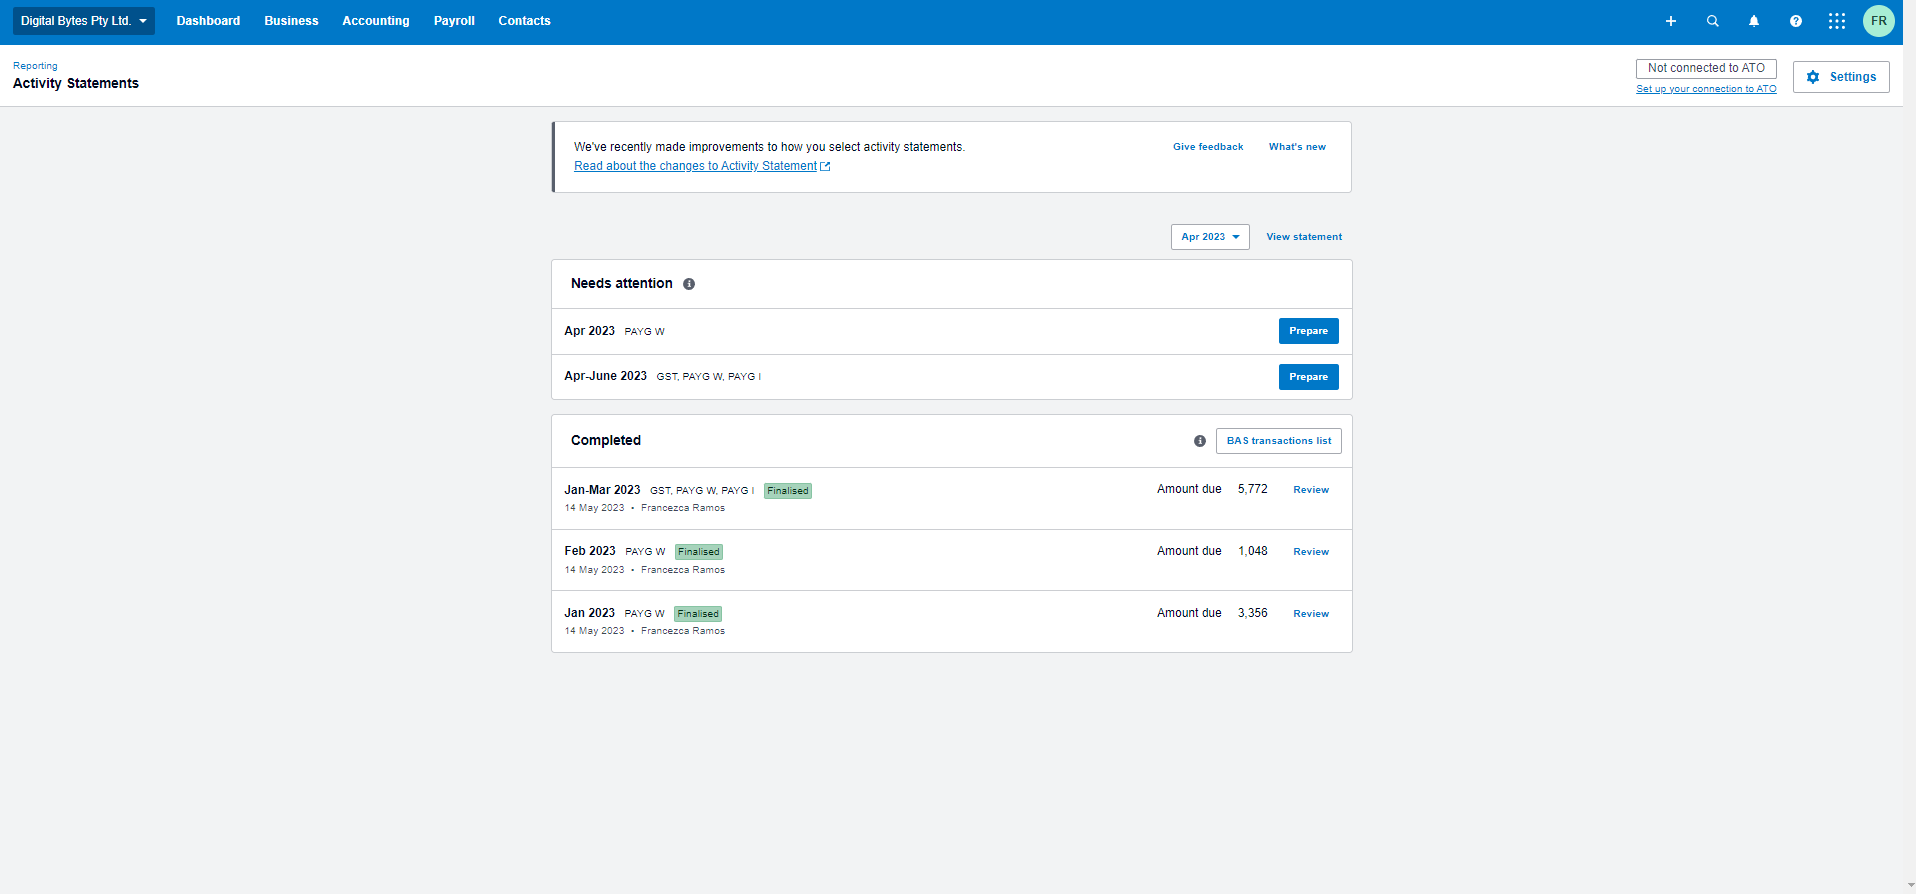The width and height of the screenshot is (1916, 894).
Task: Click the amount 1,048
Action: pos(1253,551)
